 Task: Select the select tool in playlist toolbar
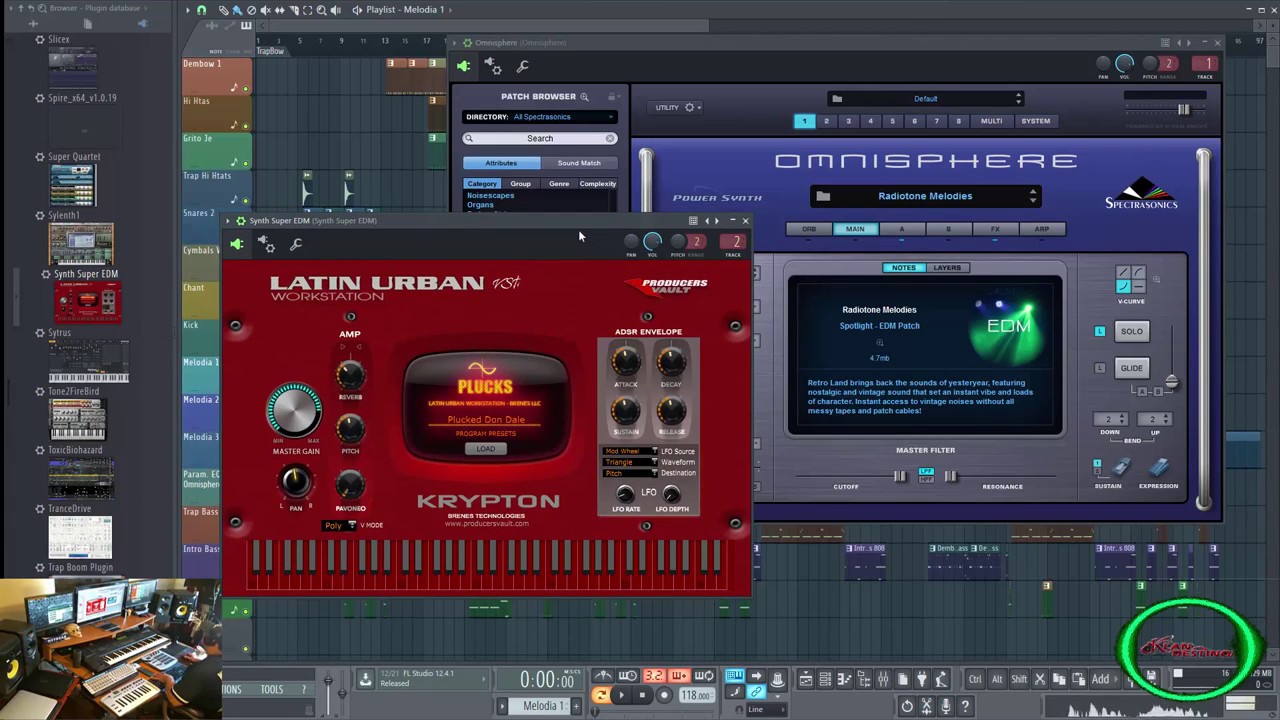[x=307, y=10]
